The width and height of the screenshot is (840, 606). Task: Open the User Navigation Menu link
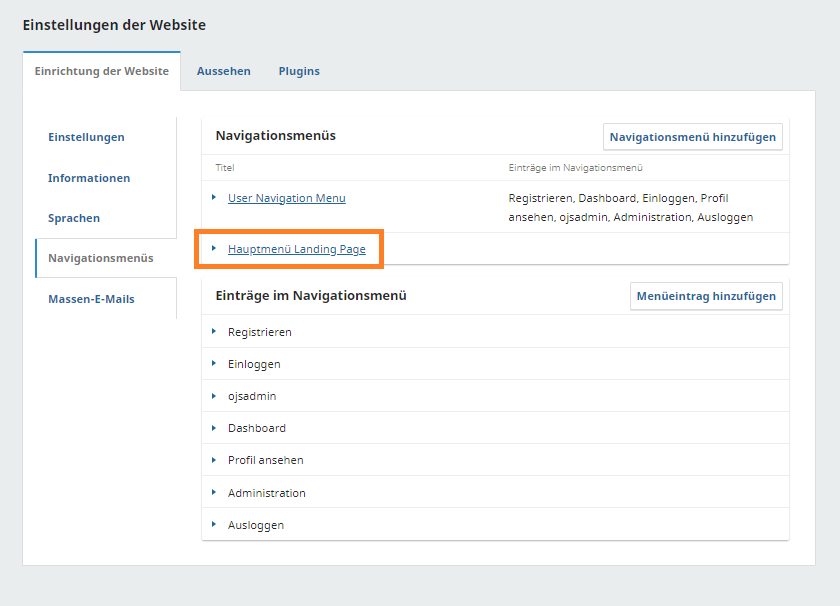pyautogui.click(x=286, y=198)
